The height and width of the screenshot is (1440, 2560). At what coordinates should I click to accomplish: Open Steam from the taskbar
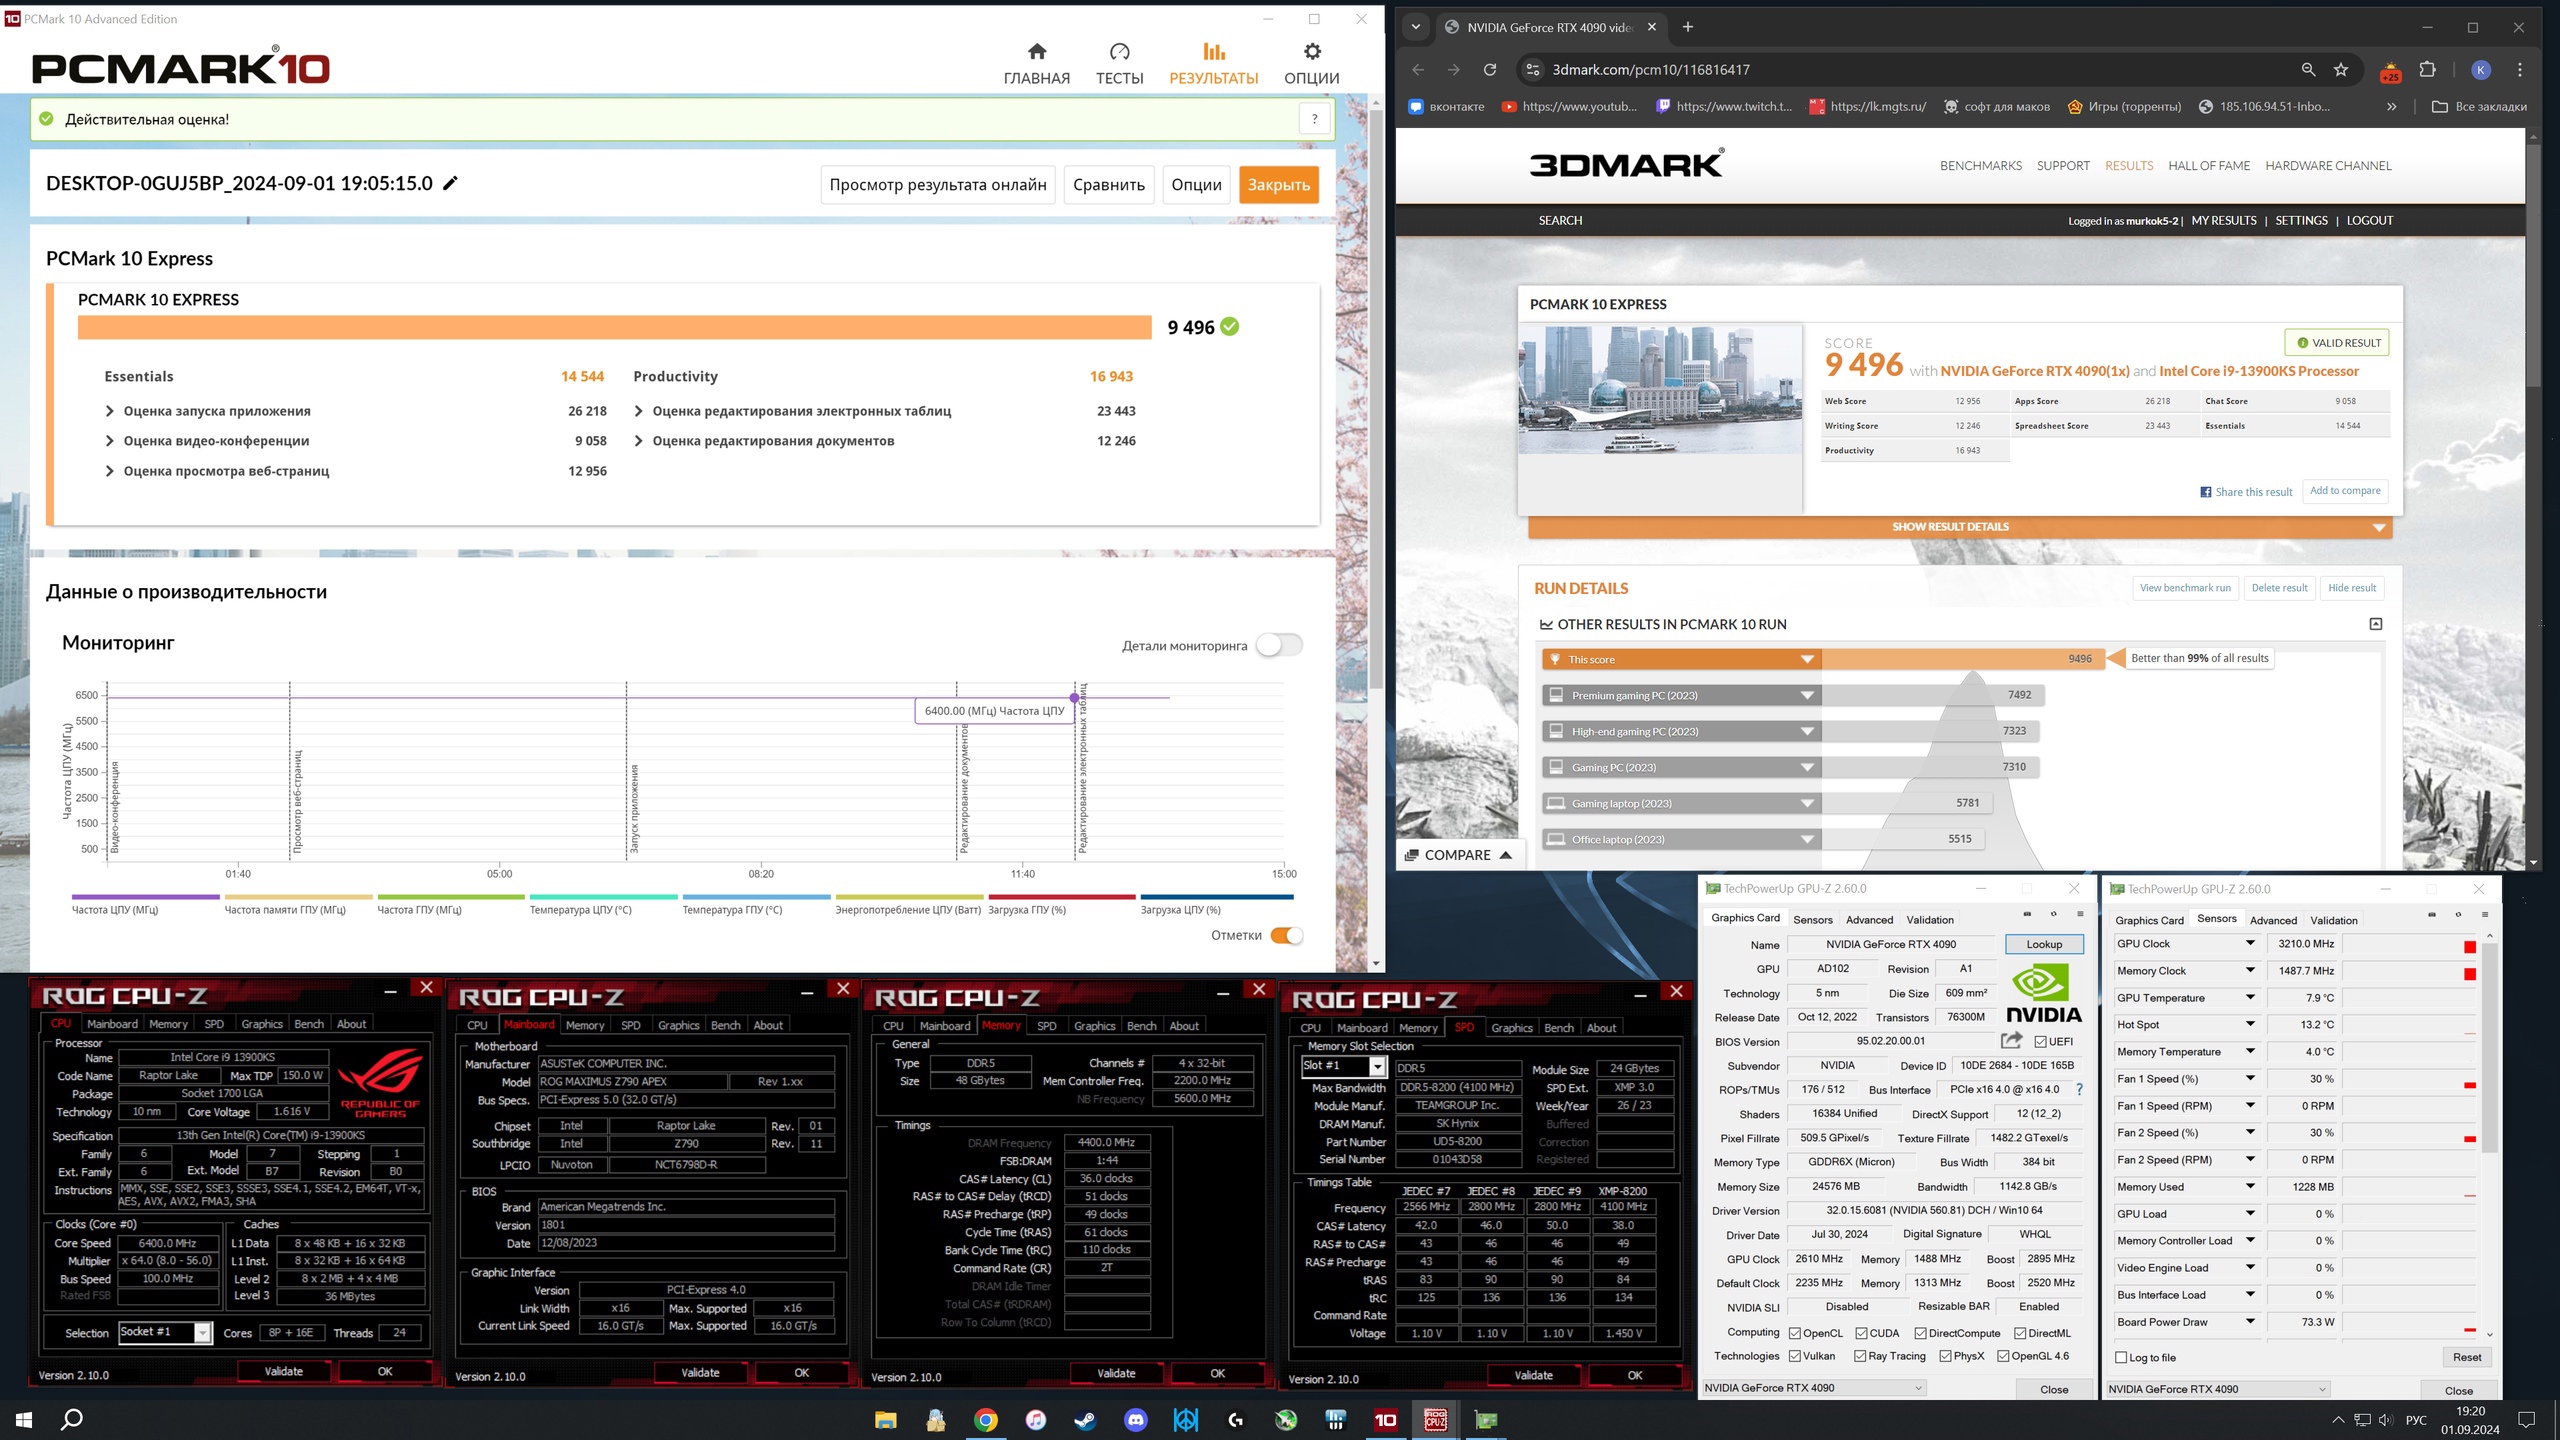(x=1086, y=1420)
